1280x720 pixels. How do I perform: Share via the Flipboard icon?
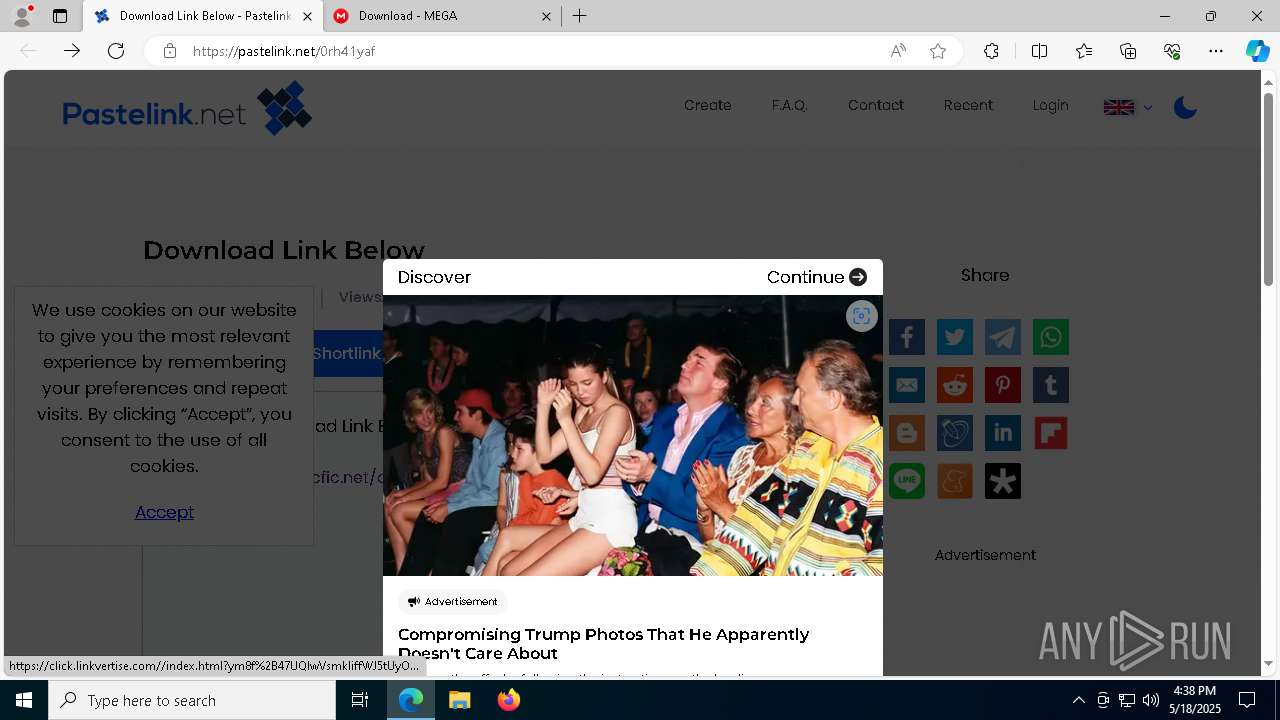point(1051,433)
